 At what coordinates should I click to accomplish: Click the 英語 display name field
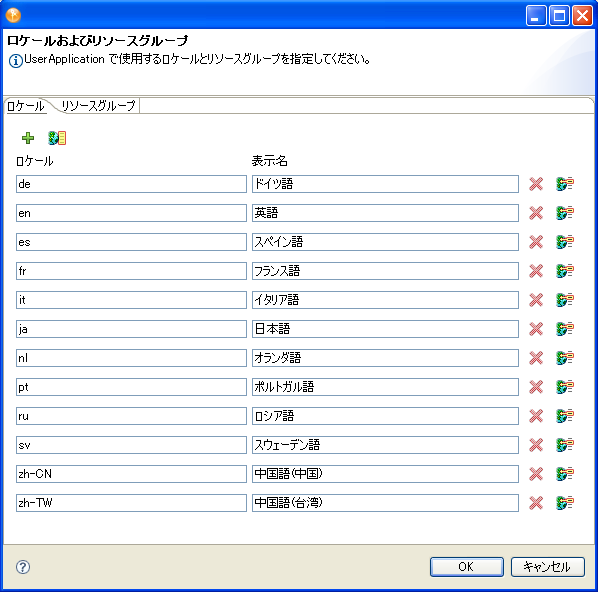(x=385, y=213)
